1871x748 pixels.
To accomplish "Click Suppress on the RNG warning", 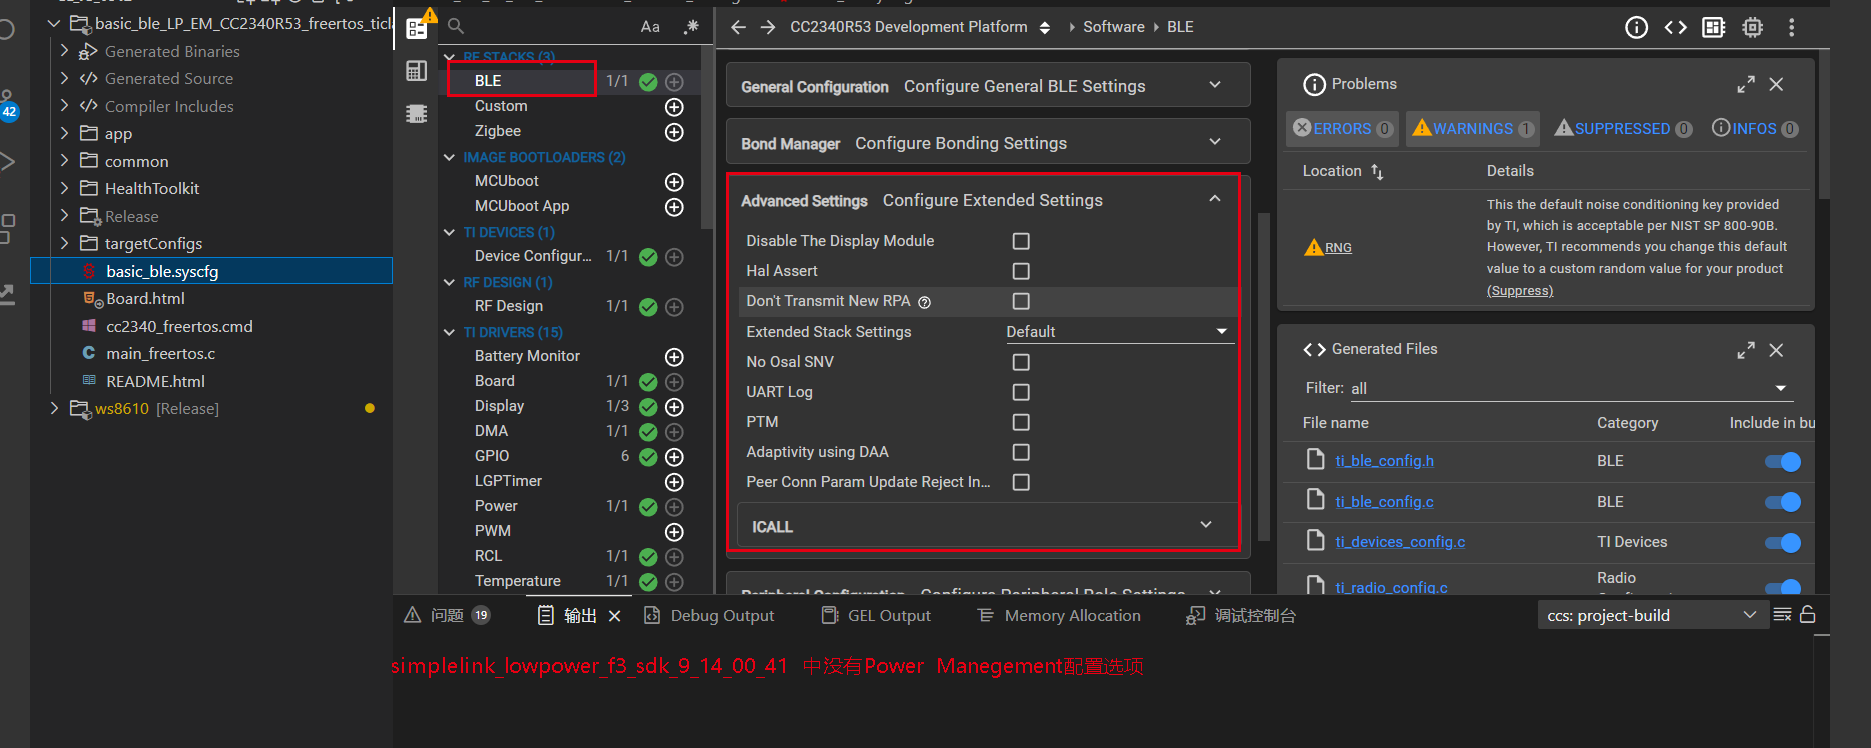I will click(1520, 291).
